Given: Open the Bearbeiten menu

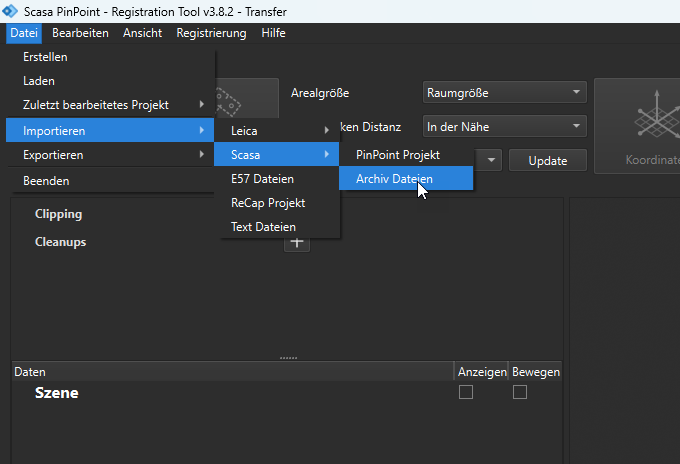Looking at the screenshot, I should [80, 33].
